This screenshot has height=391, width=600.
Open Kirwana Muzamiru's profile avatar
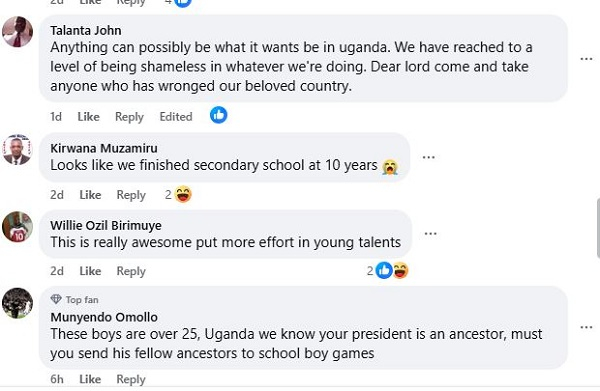pyautogui.click(x=17, y=150)
